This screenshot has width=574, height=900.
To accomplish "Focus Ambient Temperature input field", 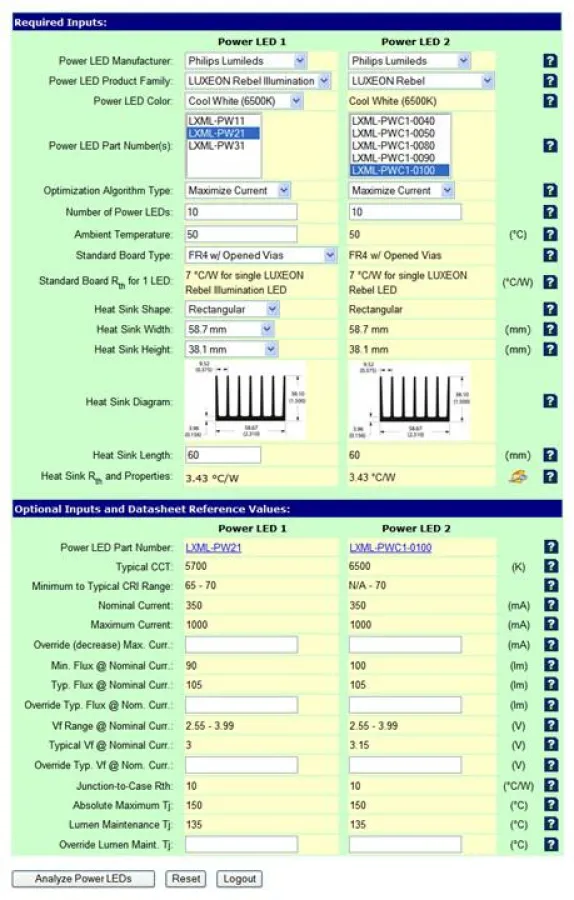I will 241,234.
